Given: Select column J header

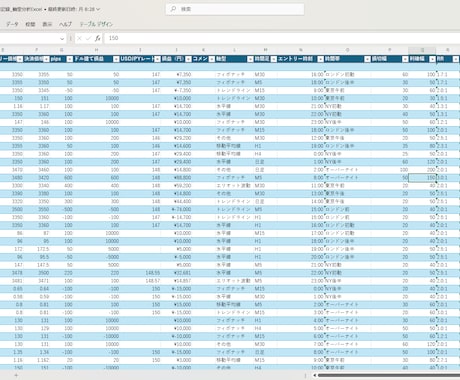Looking at the screenshot, I should pos(176,50).
